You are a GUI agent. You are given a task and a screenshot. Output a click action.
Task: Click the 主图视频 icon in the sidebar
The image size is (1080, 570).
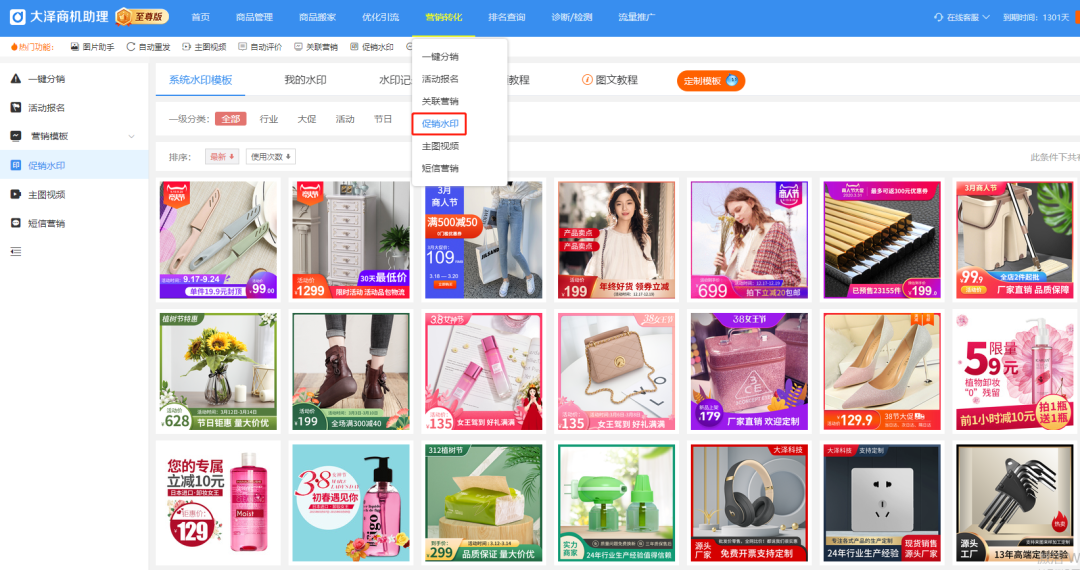tap(16, 194)
